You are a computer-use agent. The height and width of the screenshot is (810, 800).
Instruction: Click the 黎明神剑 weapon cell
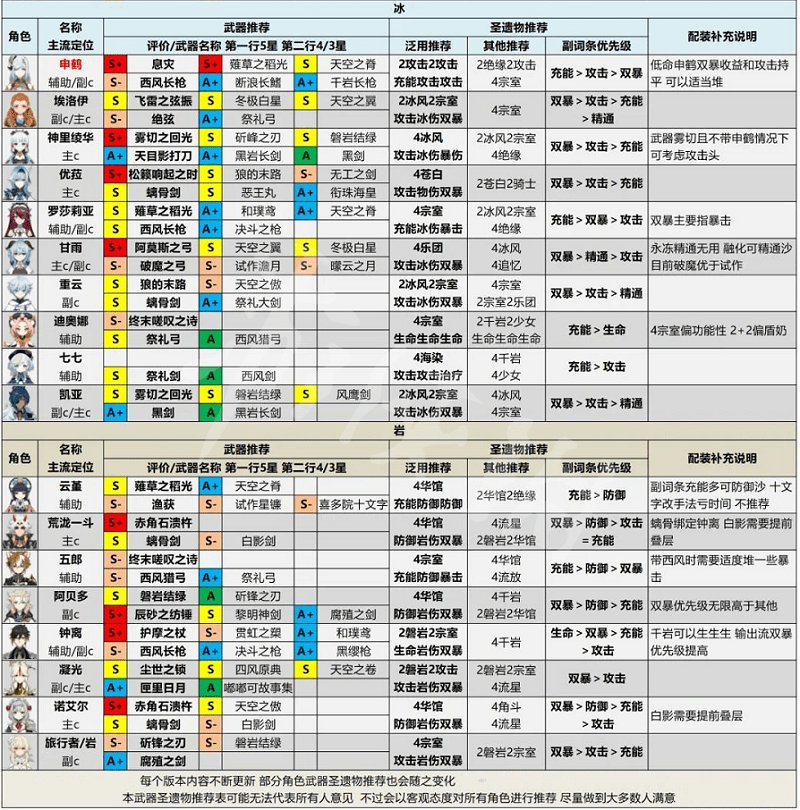[x=258, y=615]
